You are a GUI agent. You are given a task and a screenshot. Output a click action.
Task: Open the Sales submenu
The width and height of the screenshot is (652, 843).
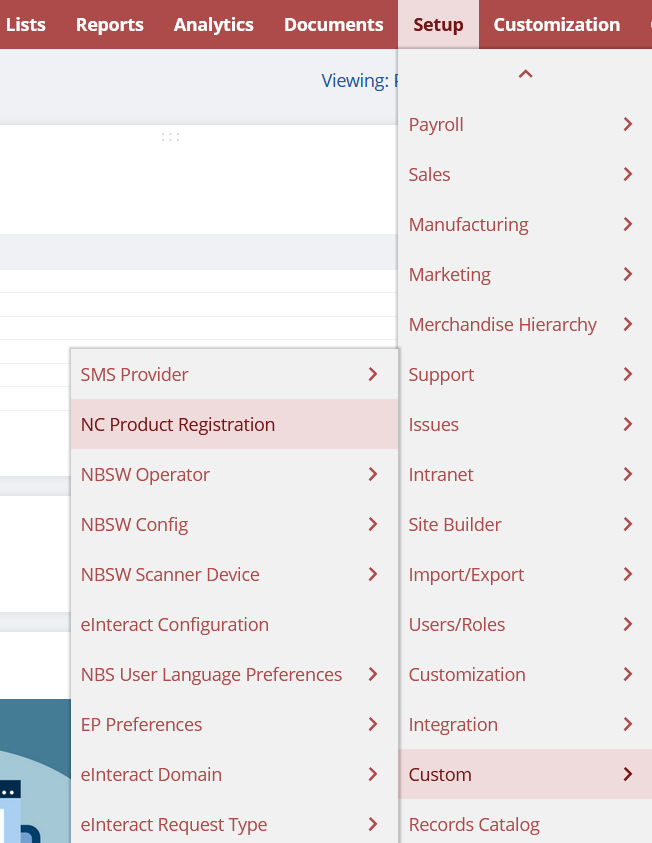(430, 174)
